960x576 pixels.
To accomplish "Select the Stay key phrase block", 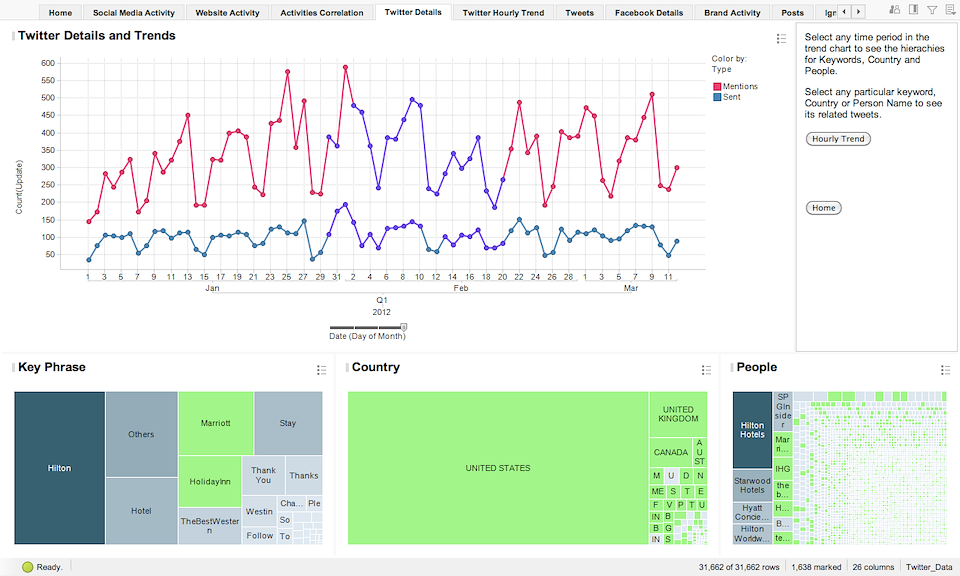I will pos(288,423).
